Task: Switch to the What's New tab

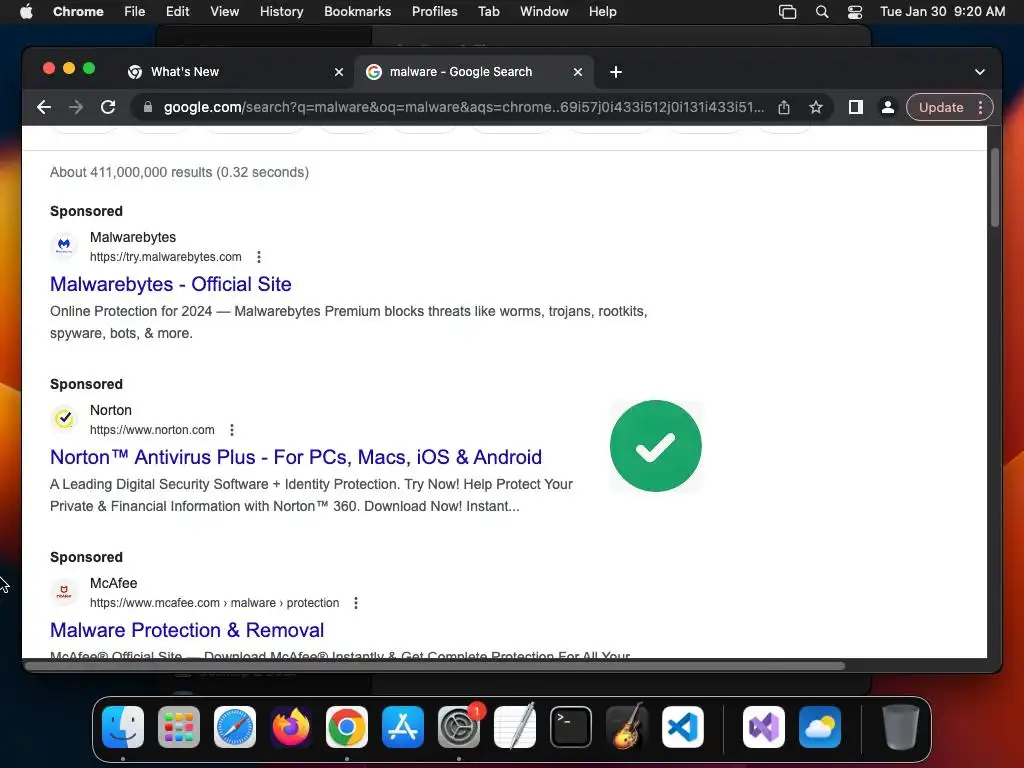Action: pyautogui.click(x=233, y=72)
